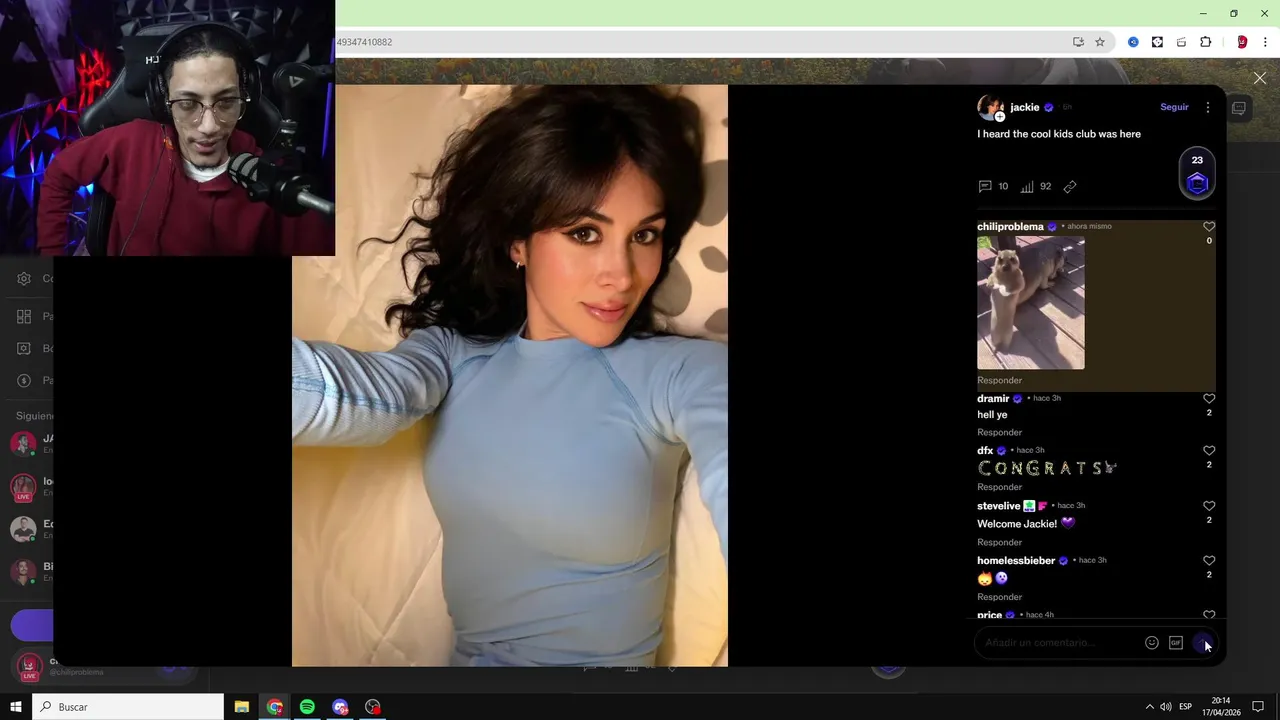Open the GIF picker in comment box

1176,643
